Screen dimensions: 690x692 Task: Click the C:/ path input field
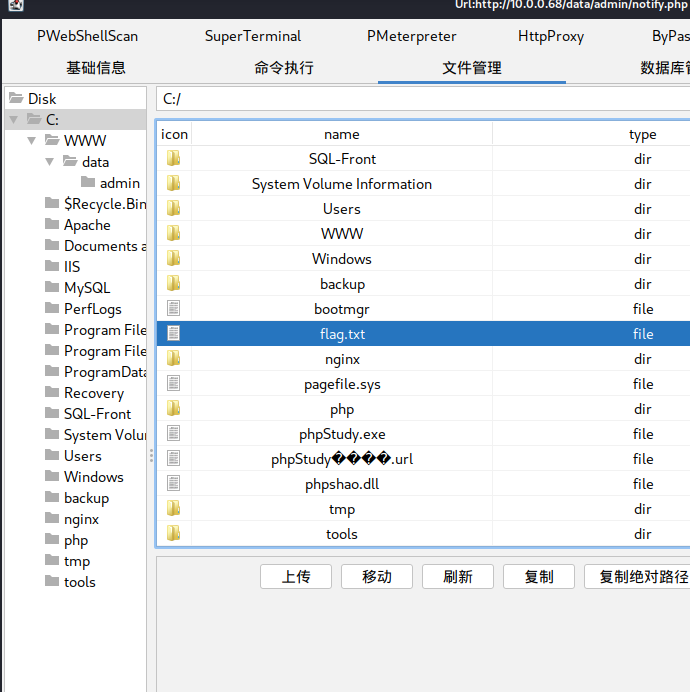pyautogui.click(x=420, y=99)
